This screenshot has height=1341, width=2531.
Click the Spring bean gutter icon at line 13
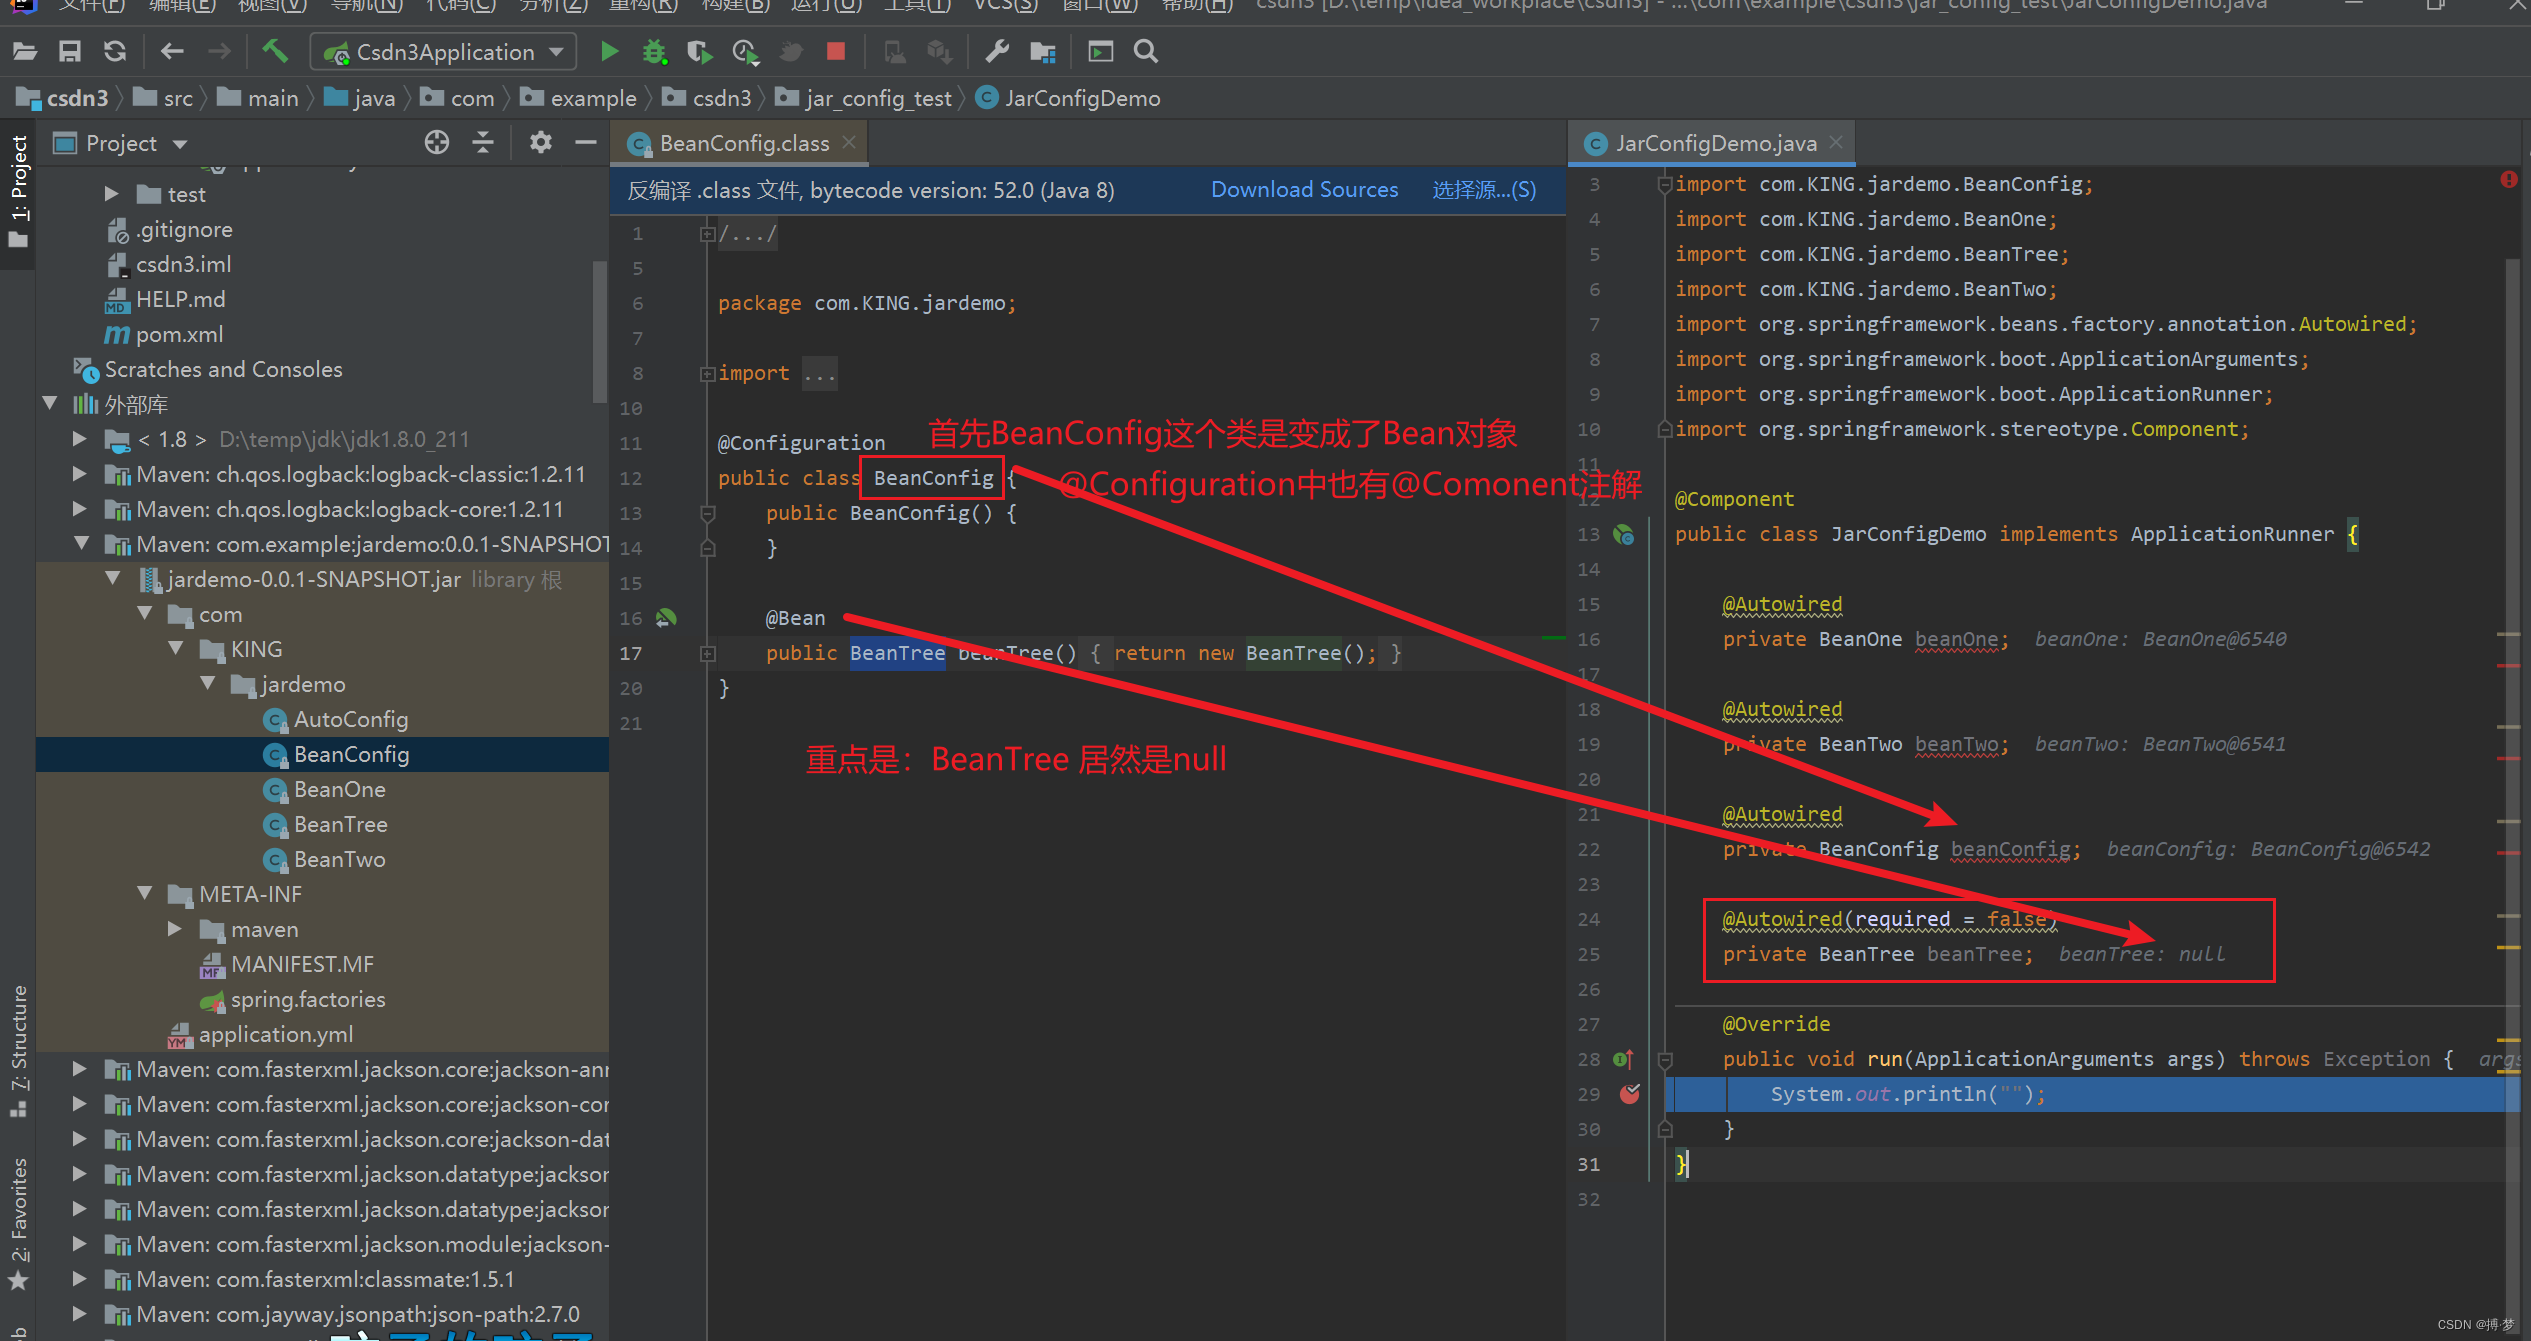1624,535
